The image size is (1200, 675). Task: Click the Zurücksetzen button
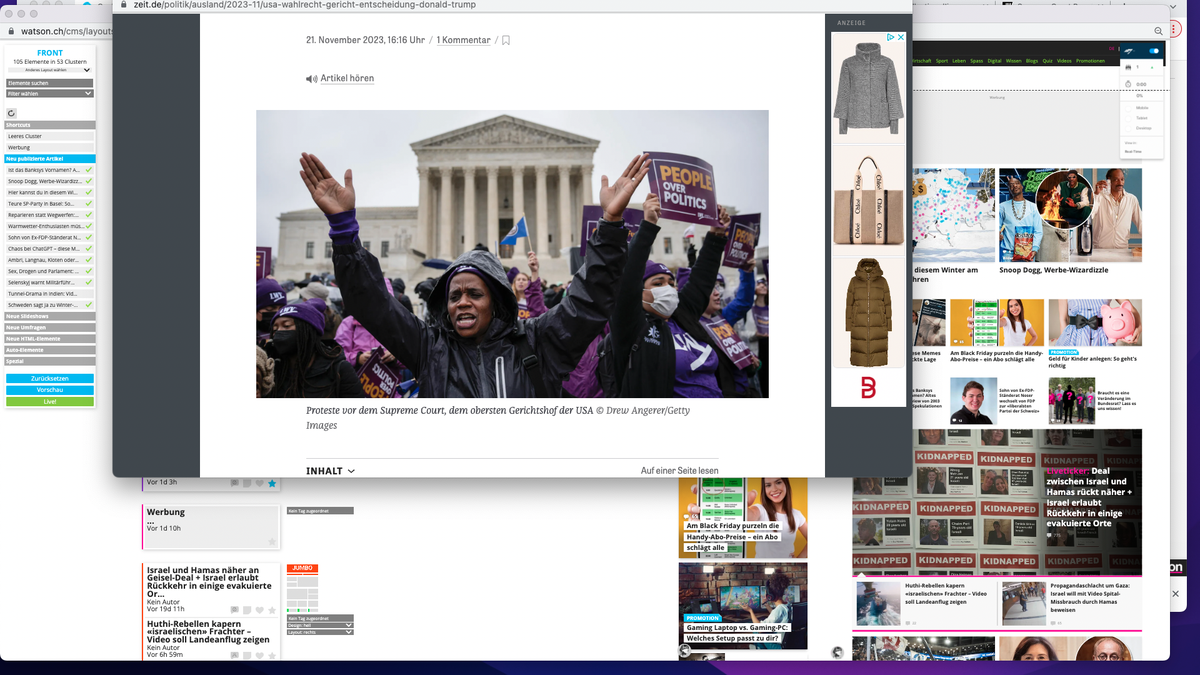pyautogui.click(x=50, y=379)
